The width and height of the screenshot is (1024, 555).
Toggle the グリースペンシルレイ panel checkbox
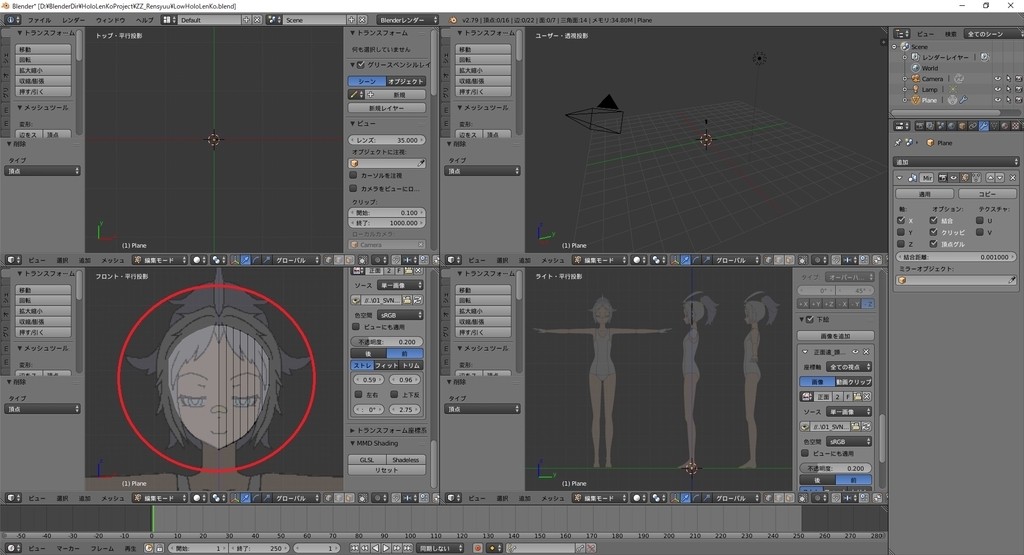click(x=360, y=65)
